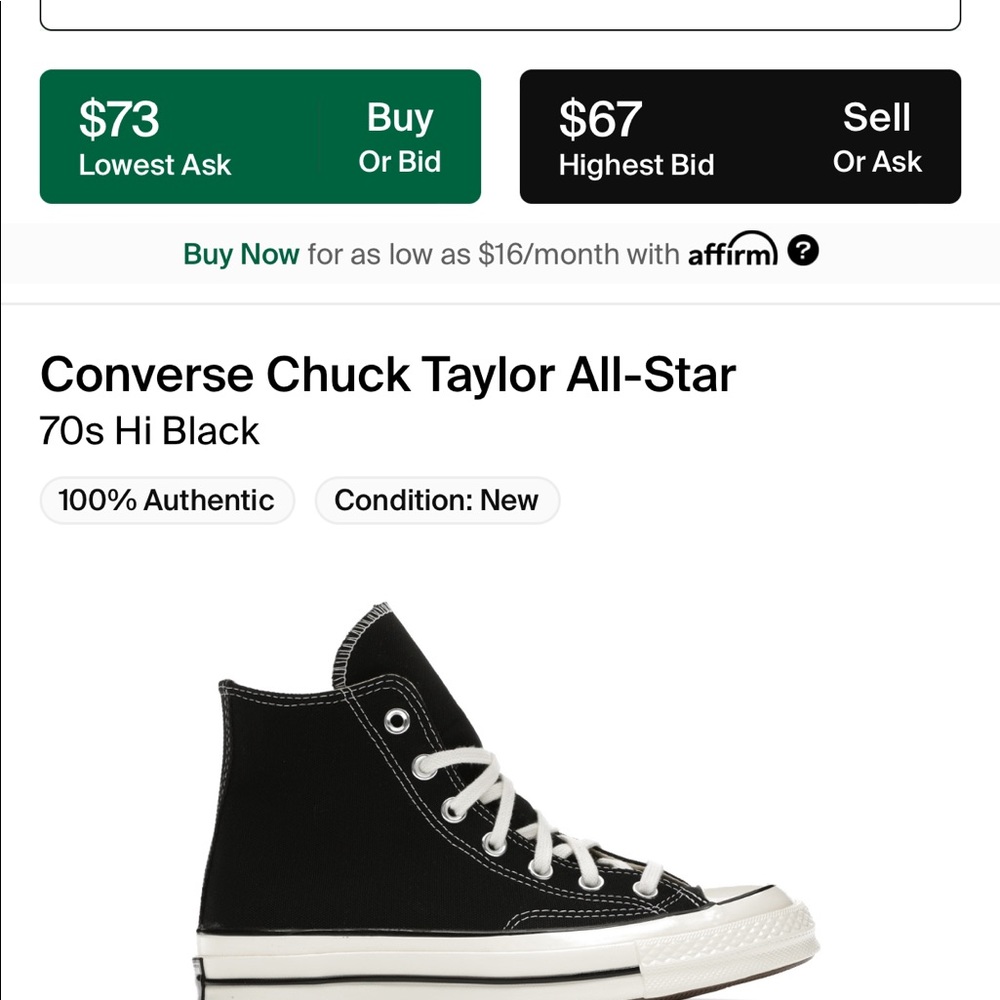Image resolution: width=1000 pixels, height=1000 pixels.
Task: Click the Highest Bid label text
Action: click(x=635, y=165)
